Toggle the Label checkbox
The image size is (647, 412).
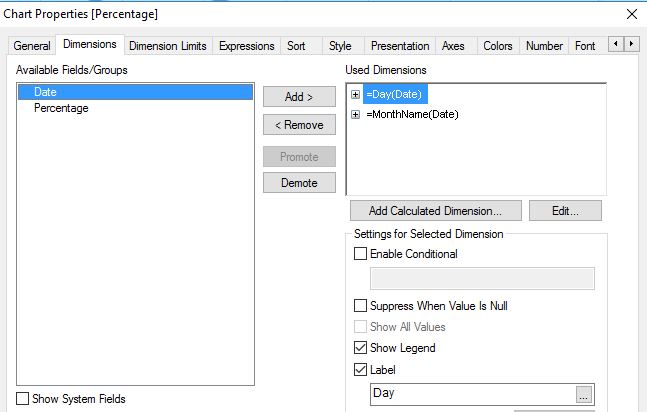click(x=361, y=370)
